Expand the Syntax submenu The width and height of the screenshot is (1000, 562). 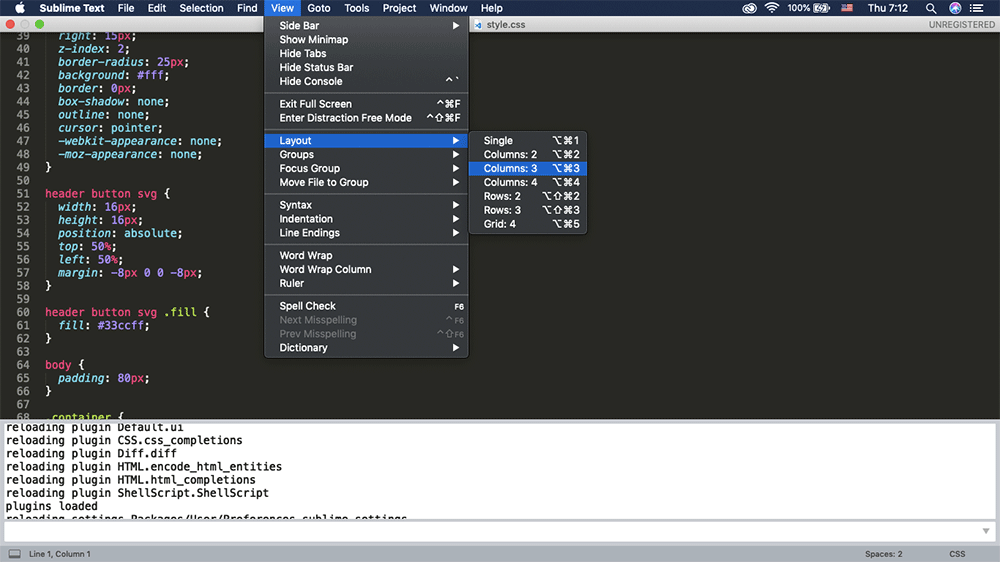coord(366,205)
